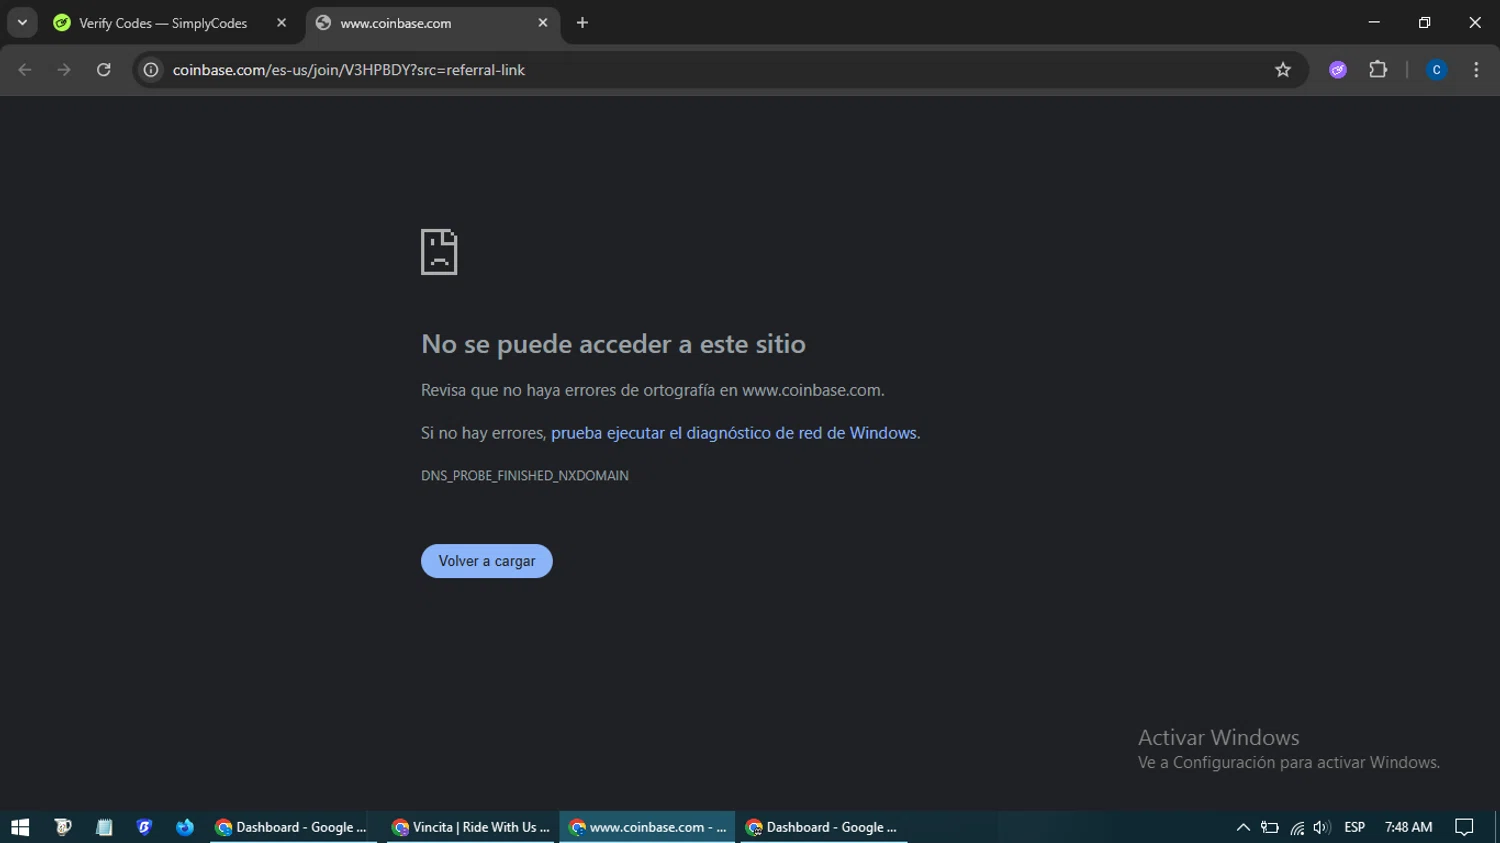The image size is (1500, 843).
Task: Open the Bitwarden shield taskbar icon
Action: point(144,827)
